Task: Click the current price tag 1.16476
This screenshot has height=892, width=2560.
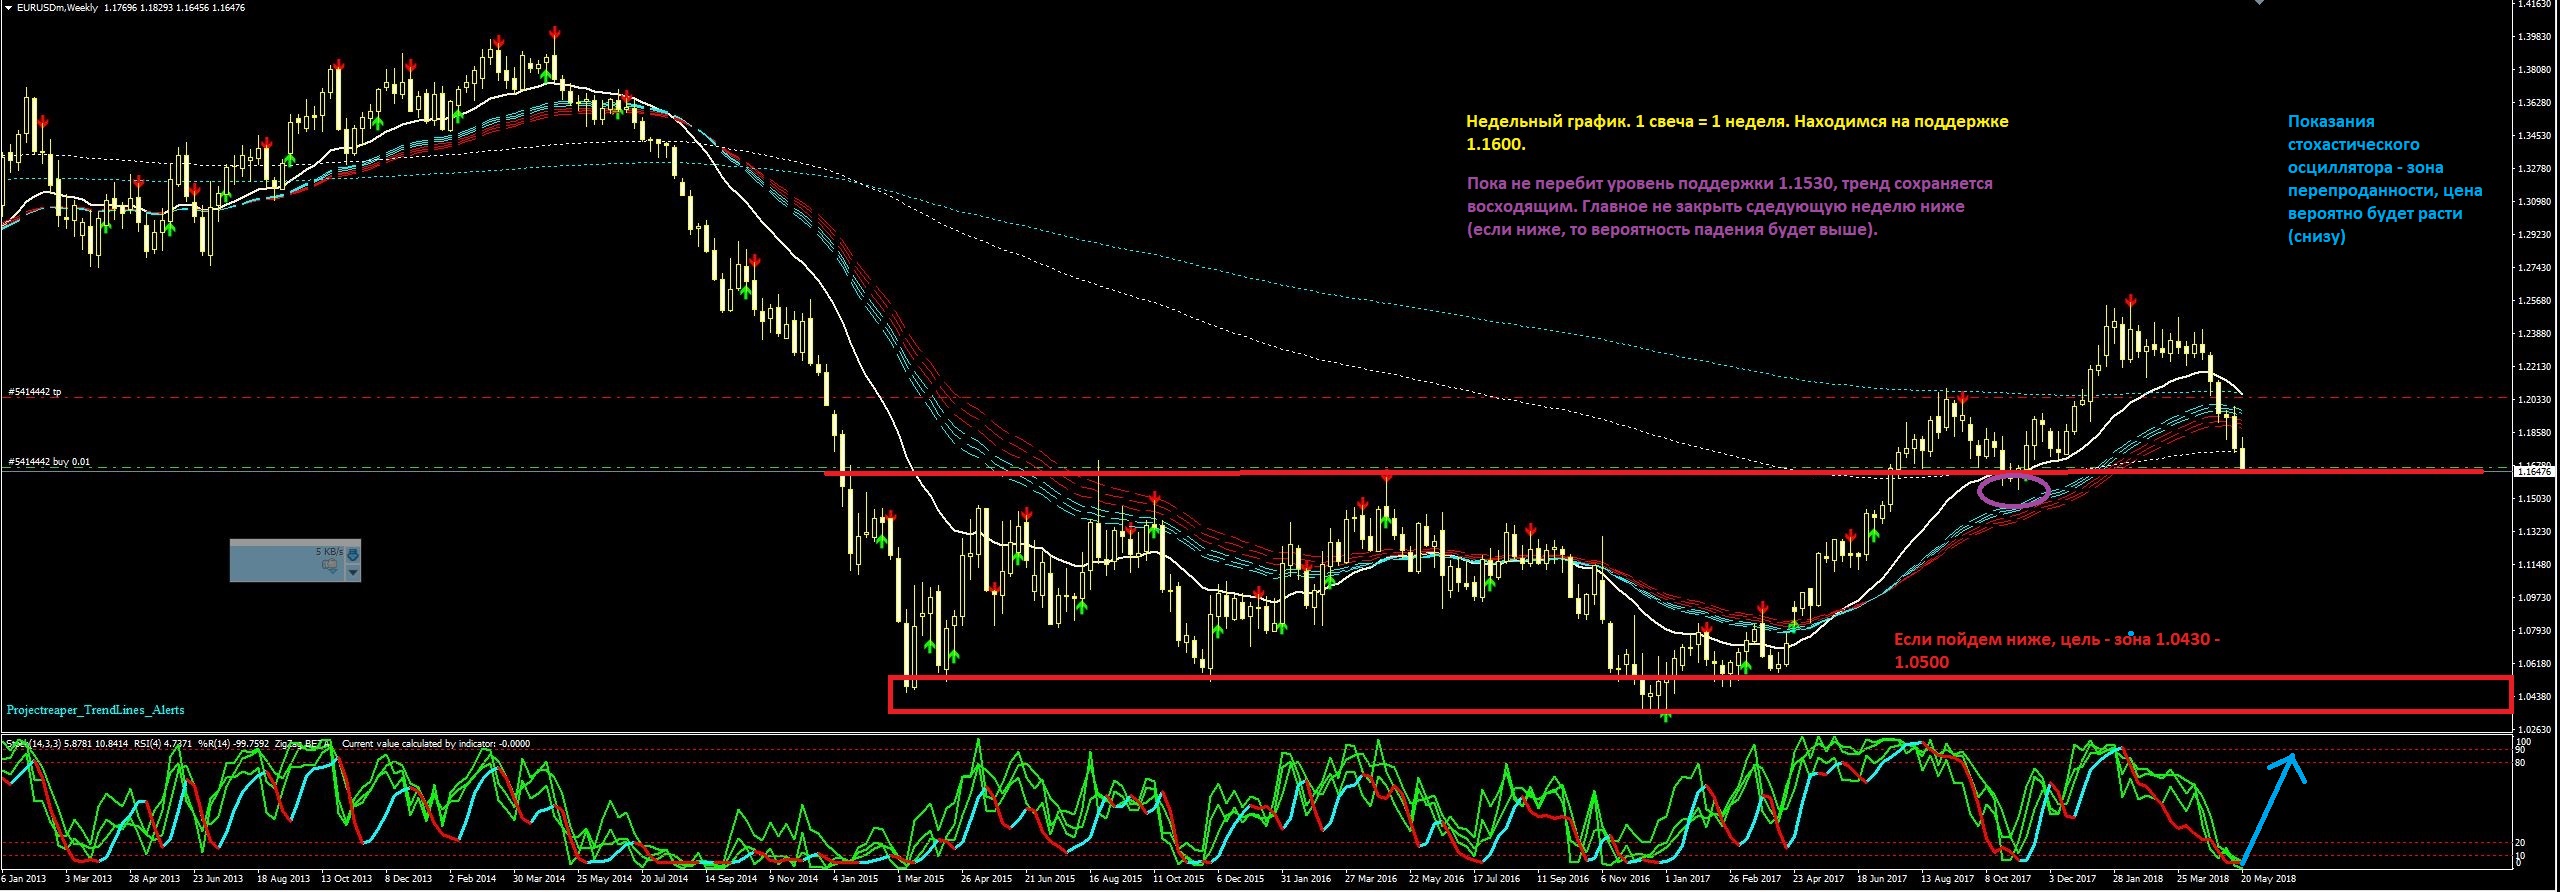Action: click(x=2536, y=470)
